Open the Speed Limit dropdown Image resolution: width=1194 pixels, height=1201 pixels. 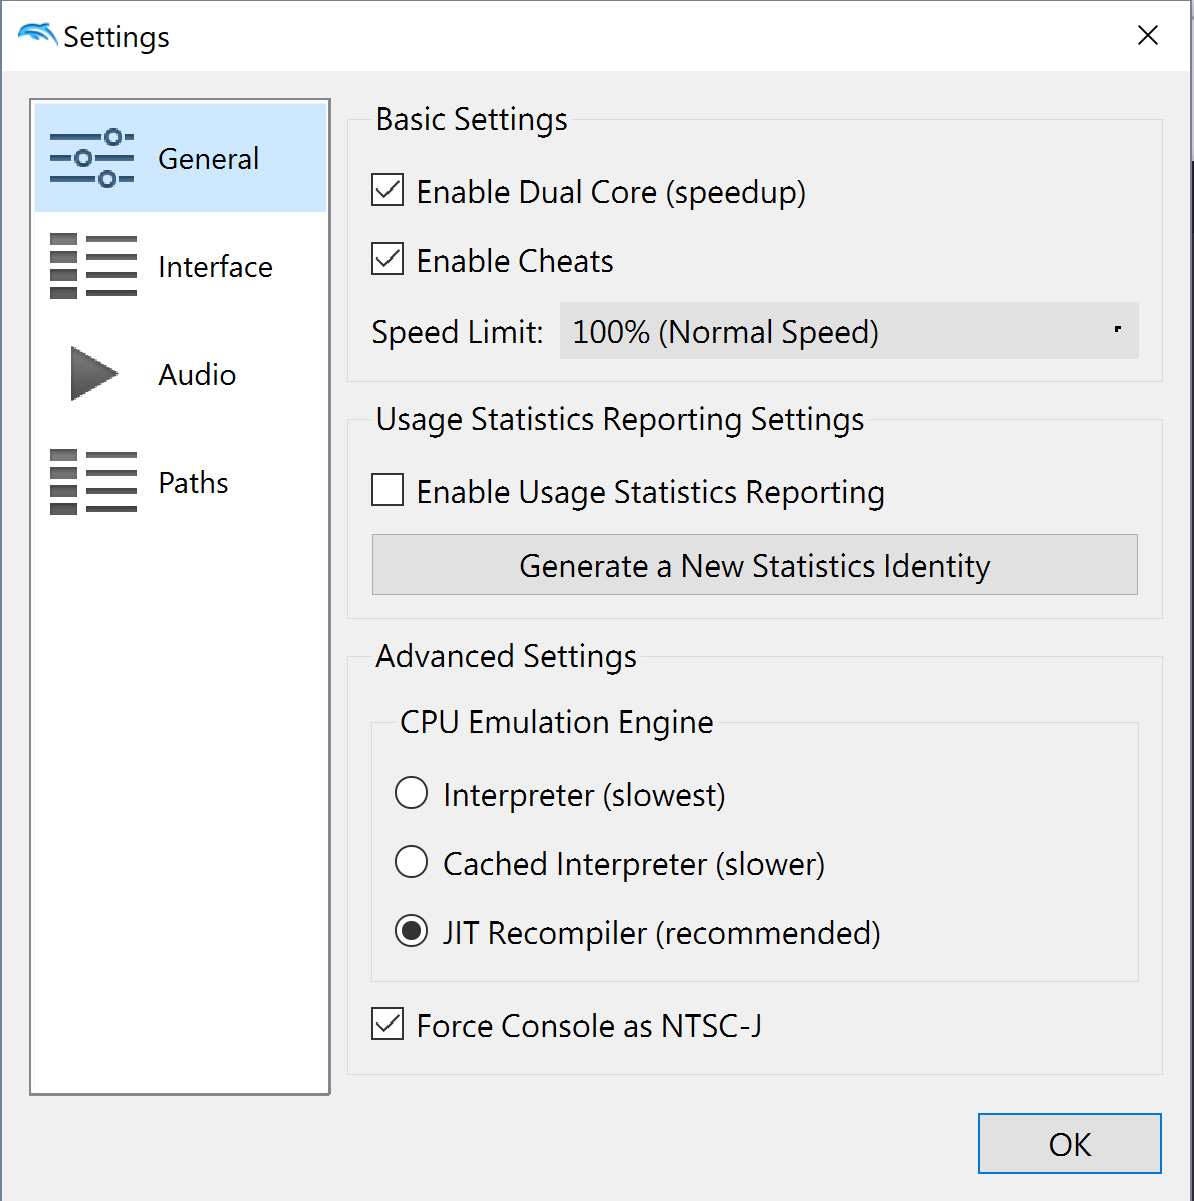click(x=849, y=331)
